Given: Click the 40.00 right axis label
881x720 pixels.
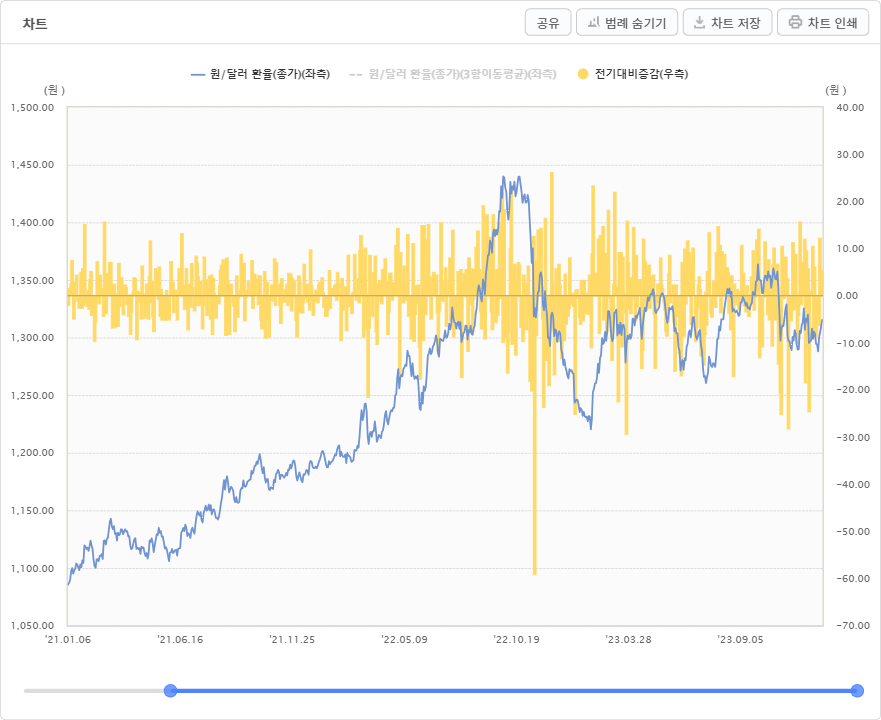Looking at the screenshot, I should click(850, 107).
